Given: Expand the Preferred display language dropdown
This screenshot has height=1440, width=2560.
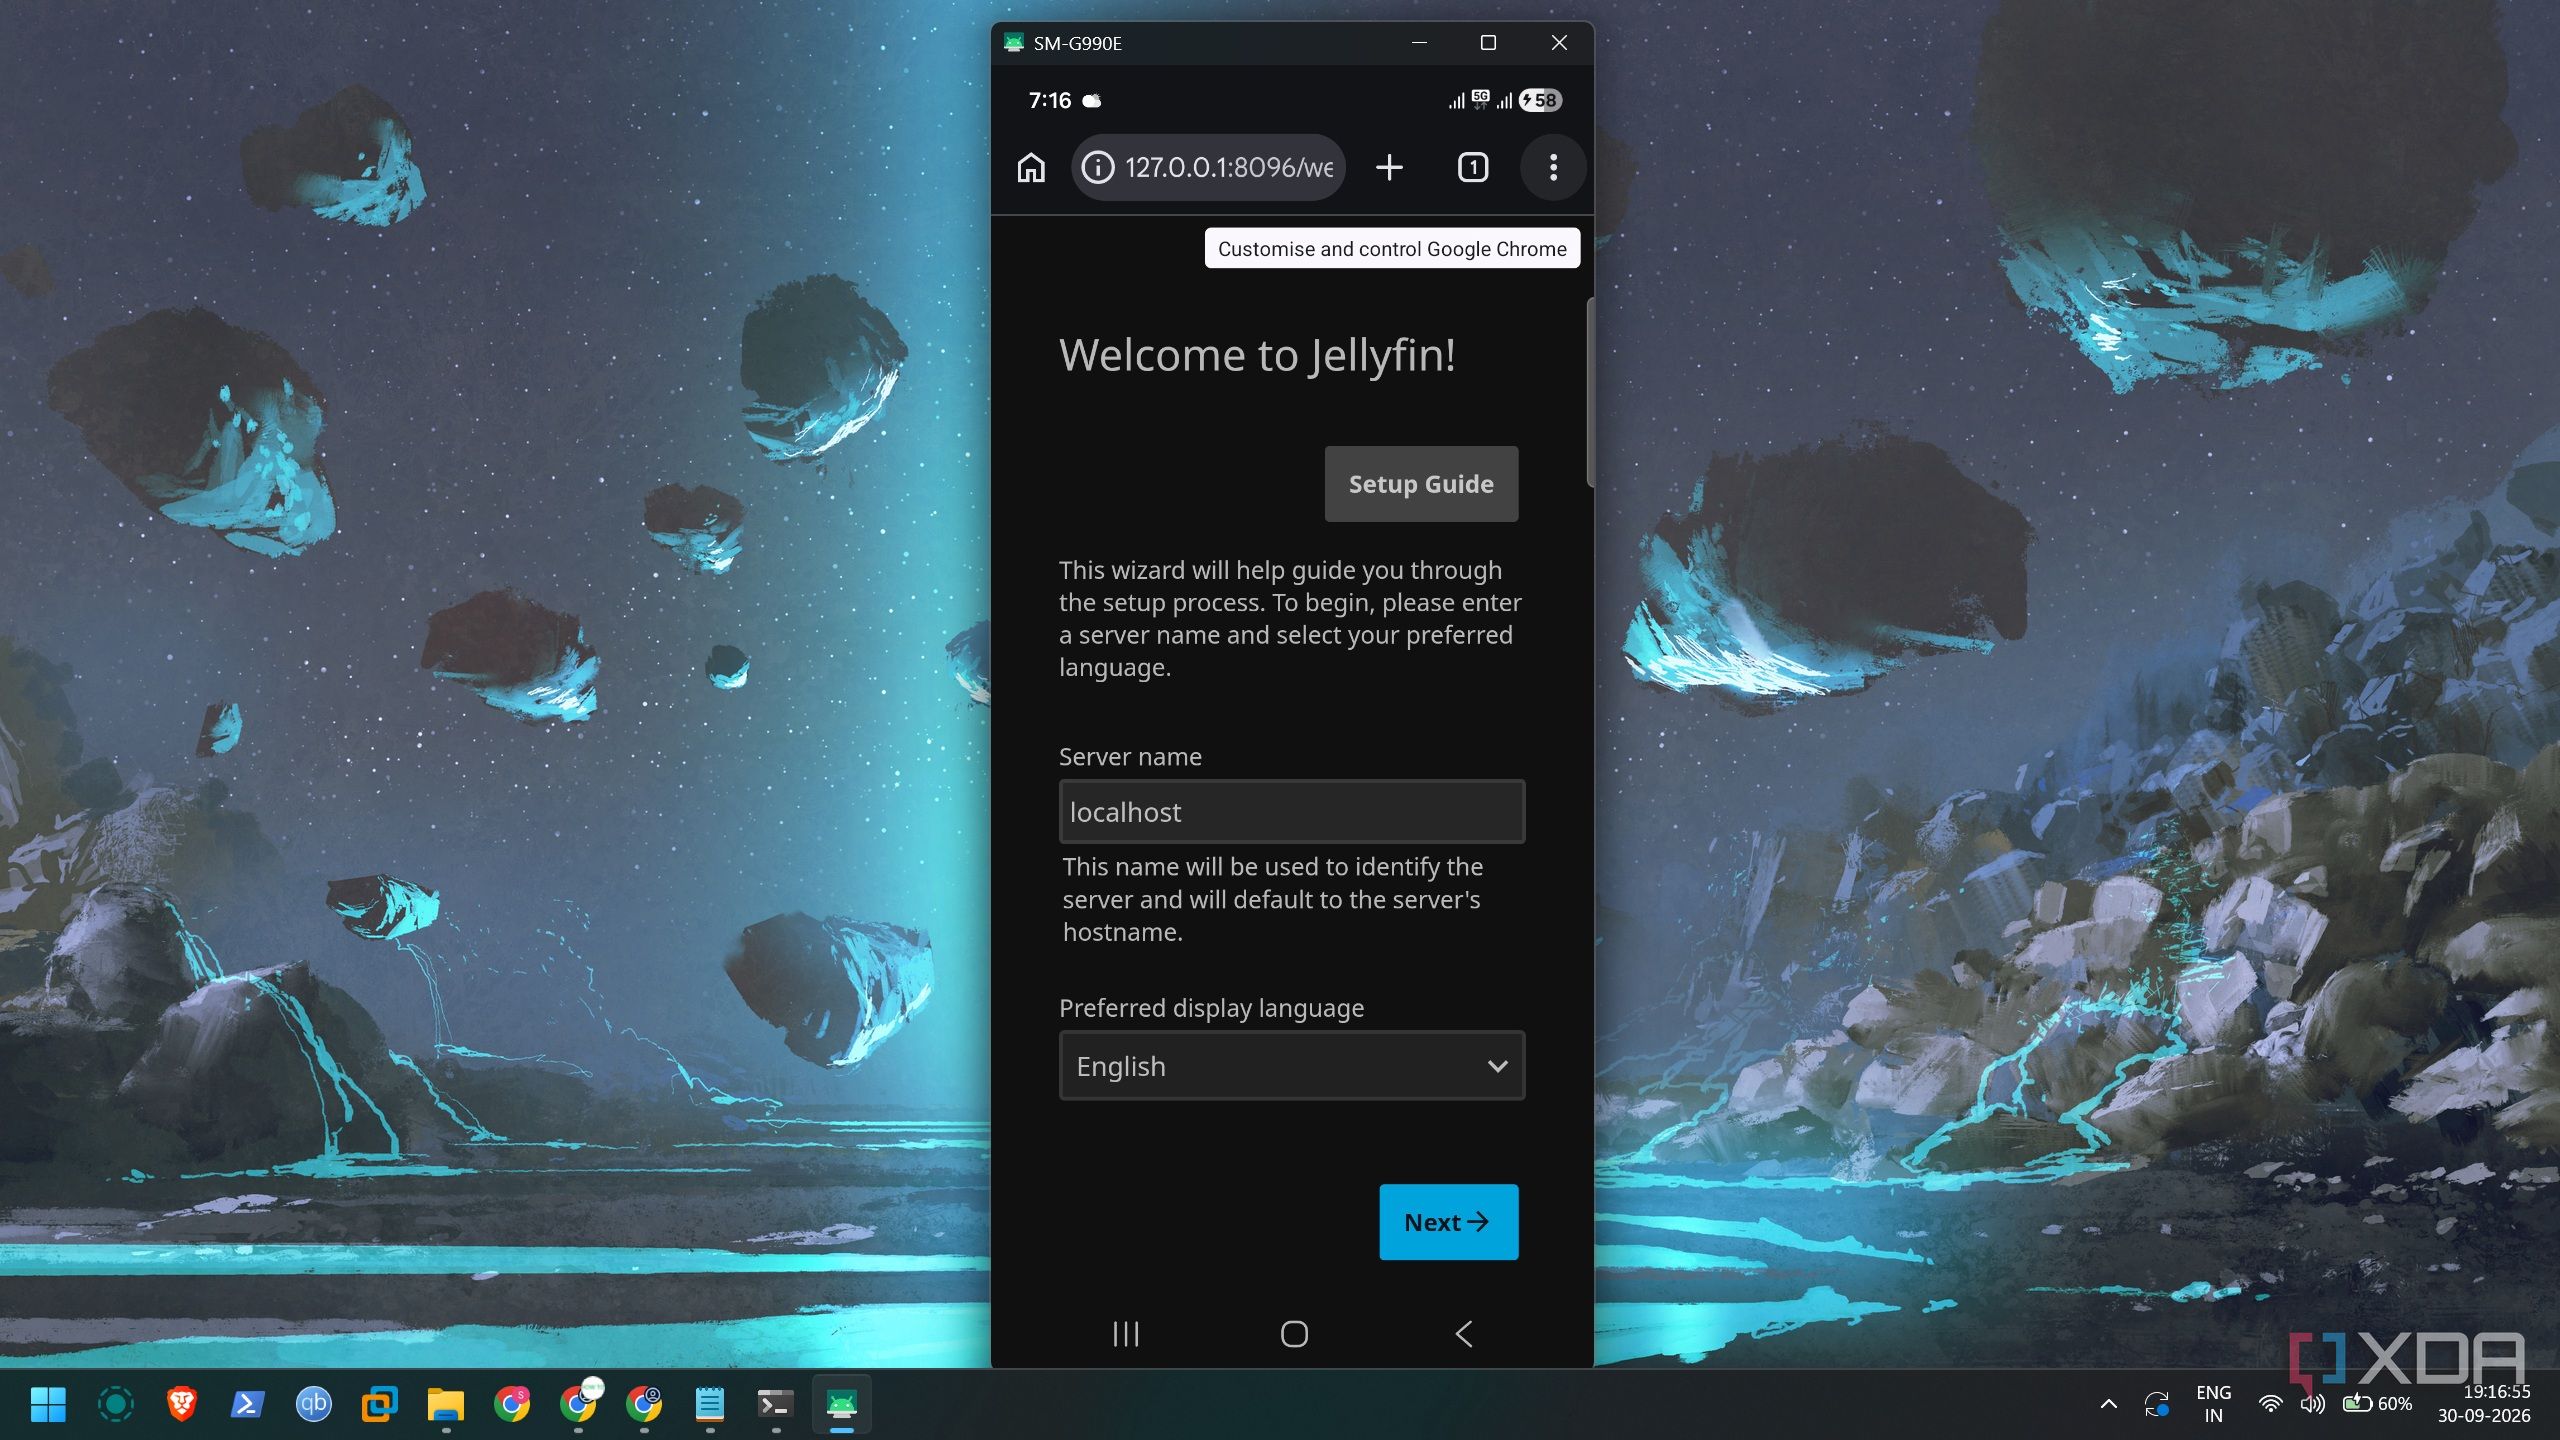Looking at the screenshot, I should 1292,1066.
